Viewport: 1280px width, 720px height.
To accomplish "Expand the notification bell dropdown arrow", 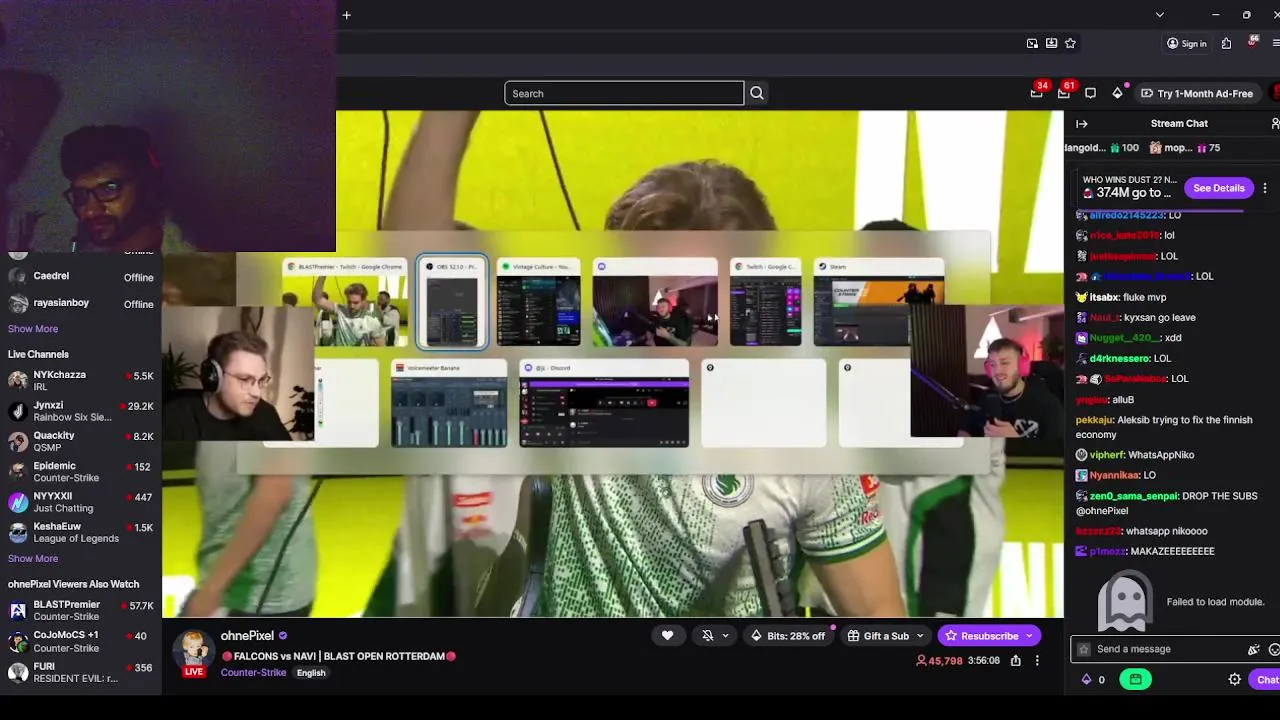I will point(725,636).
